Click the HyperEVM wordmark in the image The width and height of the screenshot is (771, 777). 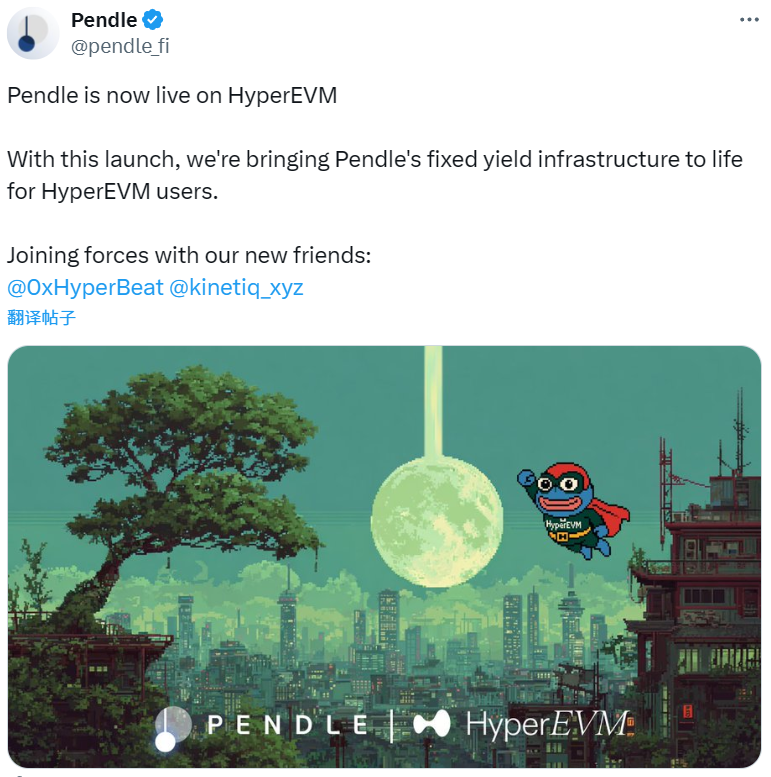click(549, 725)
